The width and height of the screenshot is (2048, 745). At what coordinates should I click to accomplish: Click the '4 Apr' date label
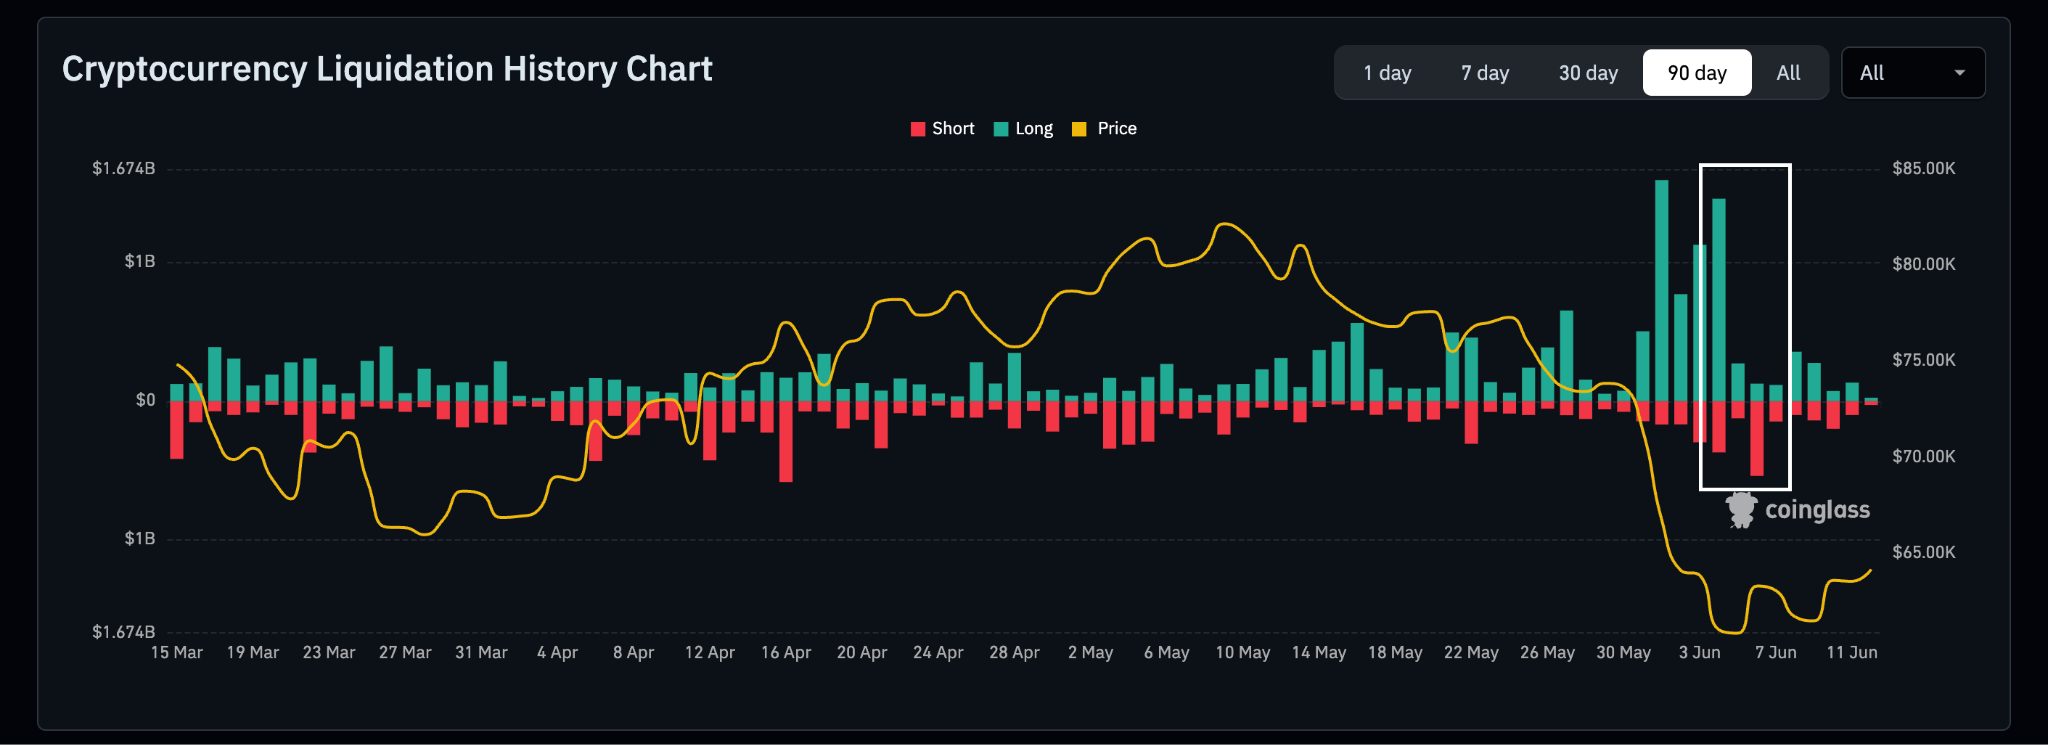(557, 652)
